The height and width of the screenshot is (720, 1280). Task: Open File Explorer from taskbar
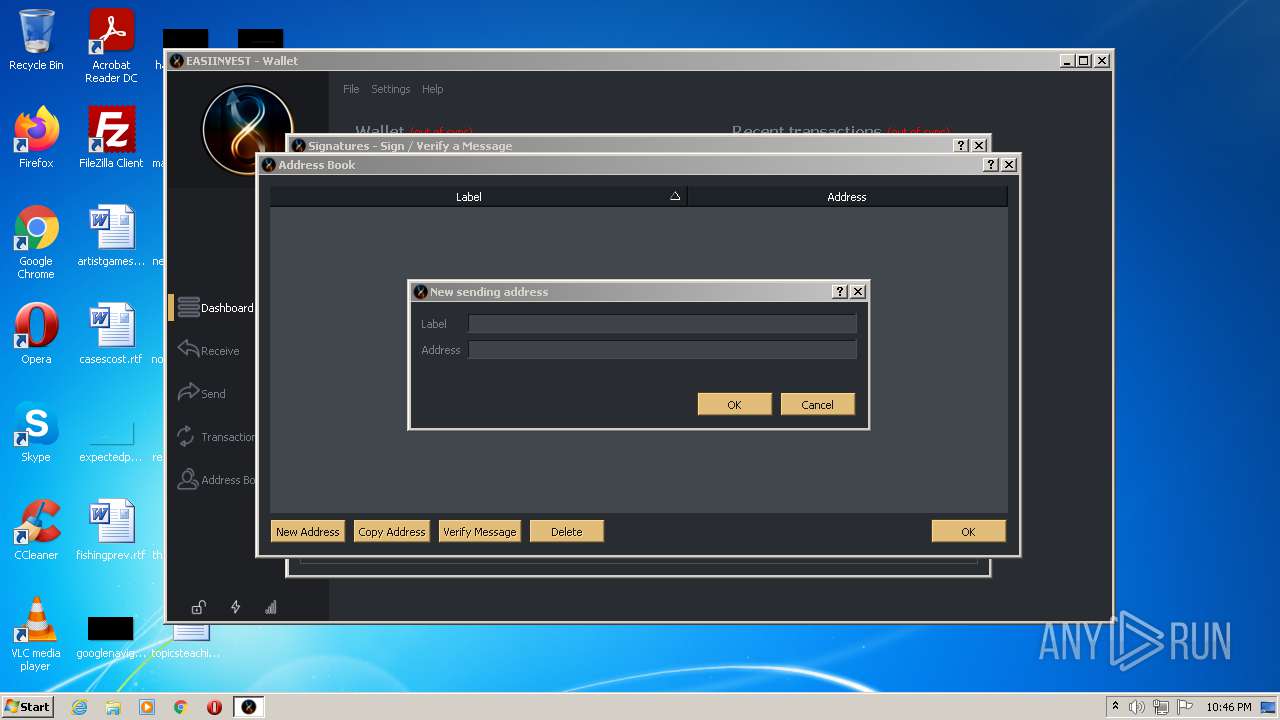[x=113, y=707]
